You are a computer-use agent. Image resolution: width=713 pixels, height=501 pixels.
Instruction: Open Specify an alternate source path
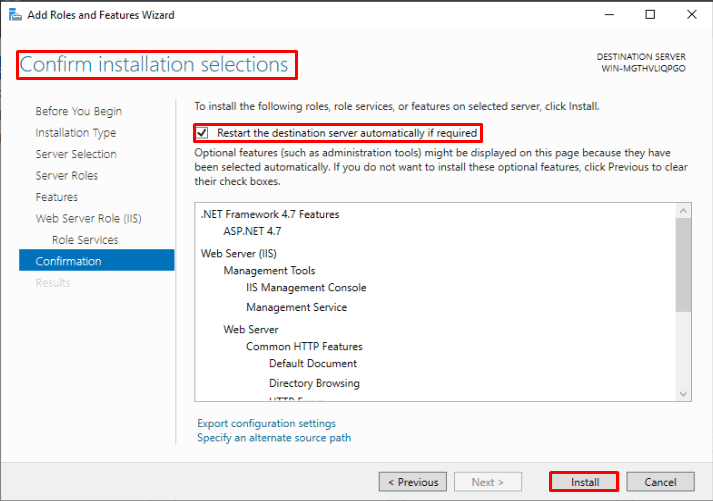(274, 437)
